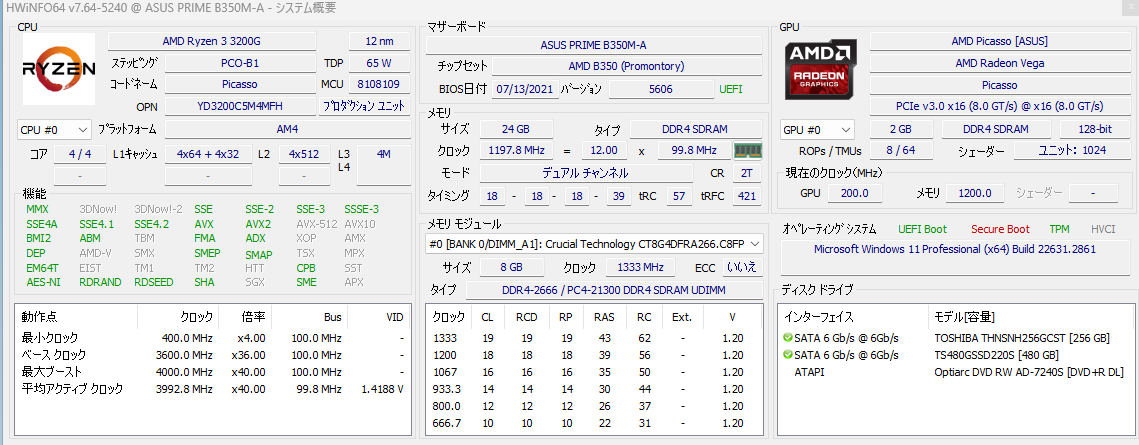Click the AMD Picasso [ASUS] GPU field
The image size is (1139, 445).
pos(1000,41)
